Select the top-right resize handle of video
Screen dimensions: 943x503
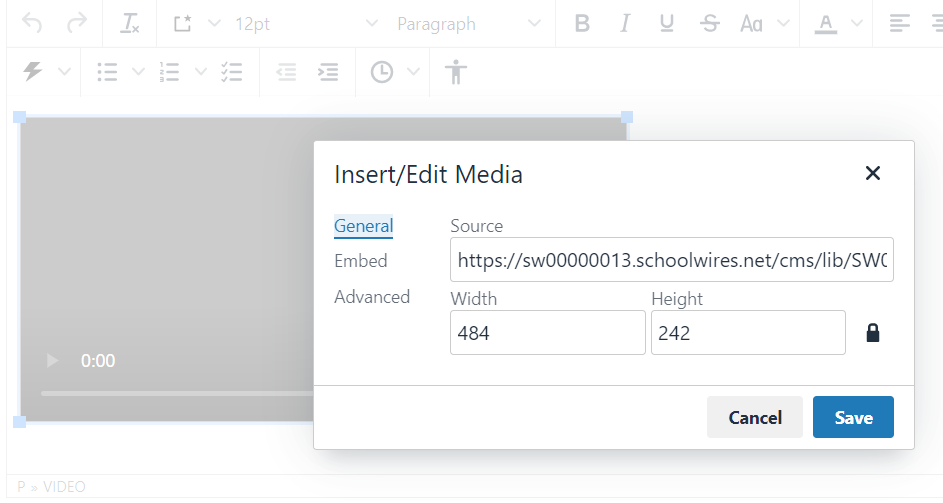click(x=627, y=117)
